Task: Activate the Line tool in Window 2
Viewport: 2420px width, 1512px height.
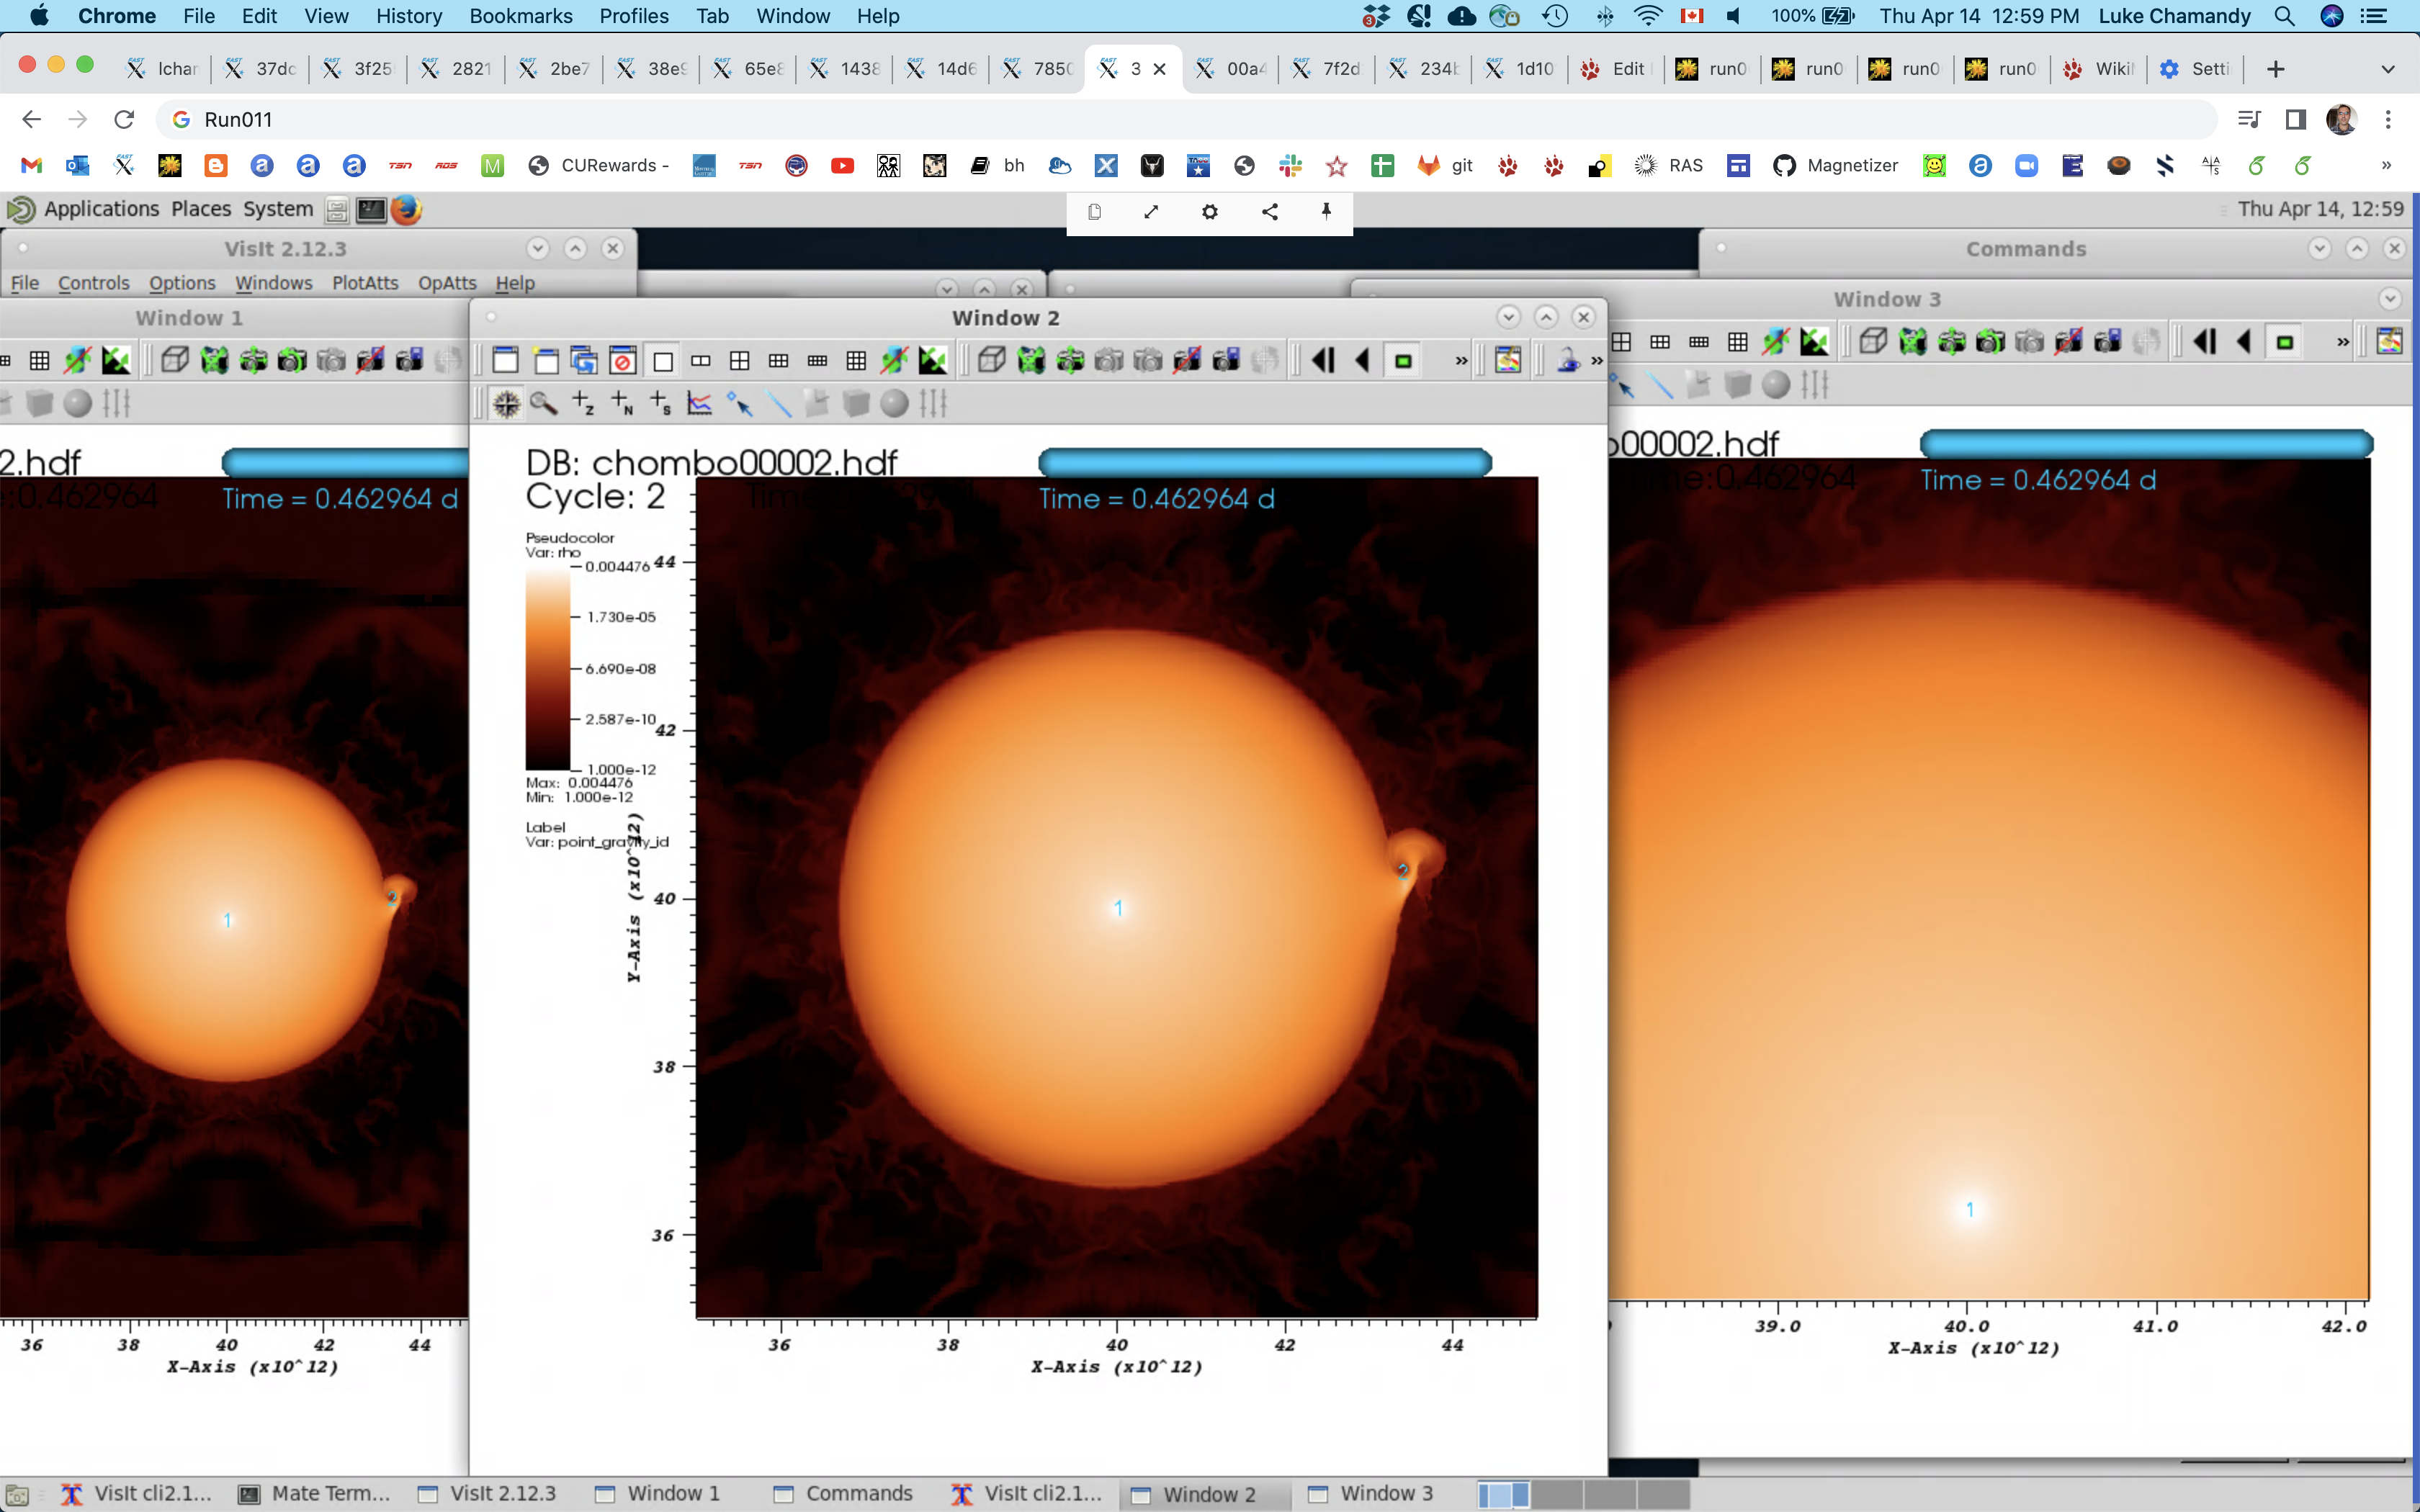Action: pos(778,403)
